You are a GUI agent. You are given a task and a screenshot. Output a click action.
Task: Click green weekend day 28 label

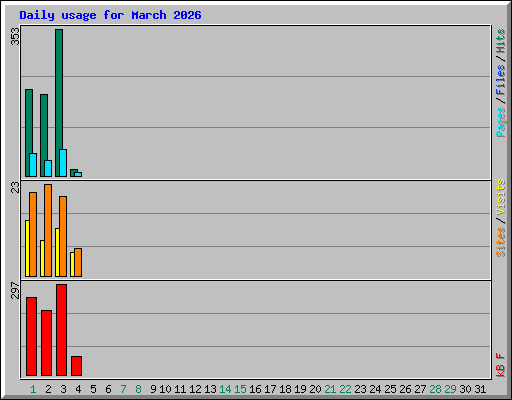click(435, 389)
